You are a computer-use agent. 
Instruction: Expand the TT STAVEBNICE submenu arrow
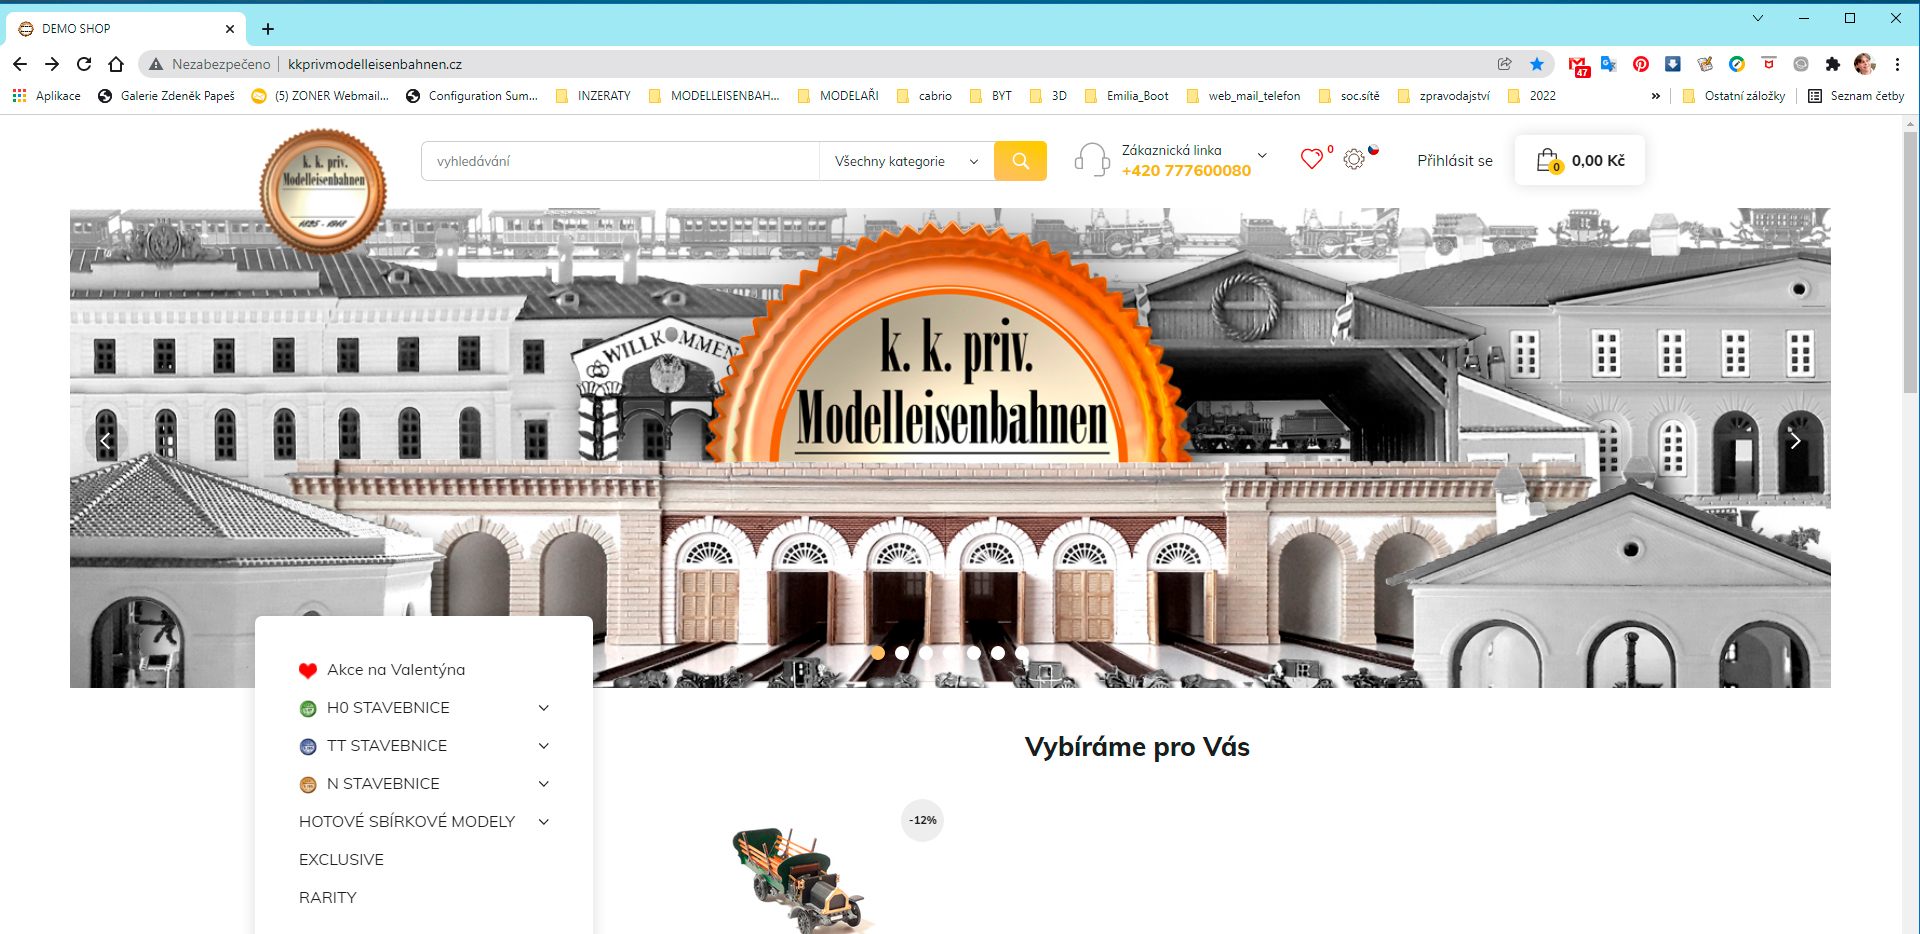point(544,746)
